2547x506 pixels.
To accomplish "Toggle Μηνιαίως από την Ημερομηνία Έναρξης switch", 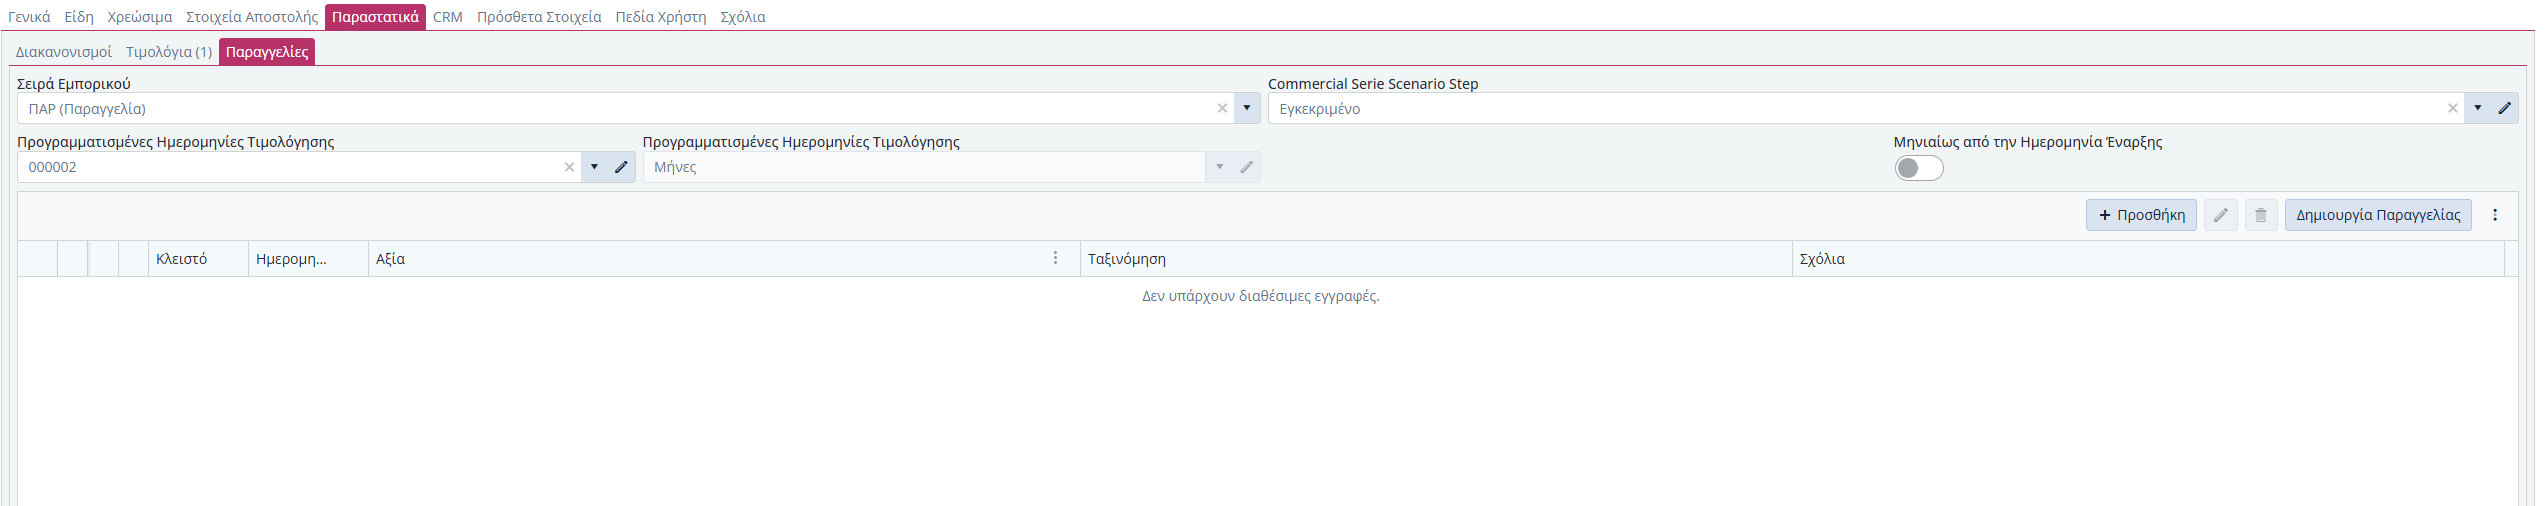I will (x=1918, y=168).
